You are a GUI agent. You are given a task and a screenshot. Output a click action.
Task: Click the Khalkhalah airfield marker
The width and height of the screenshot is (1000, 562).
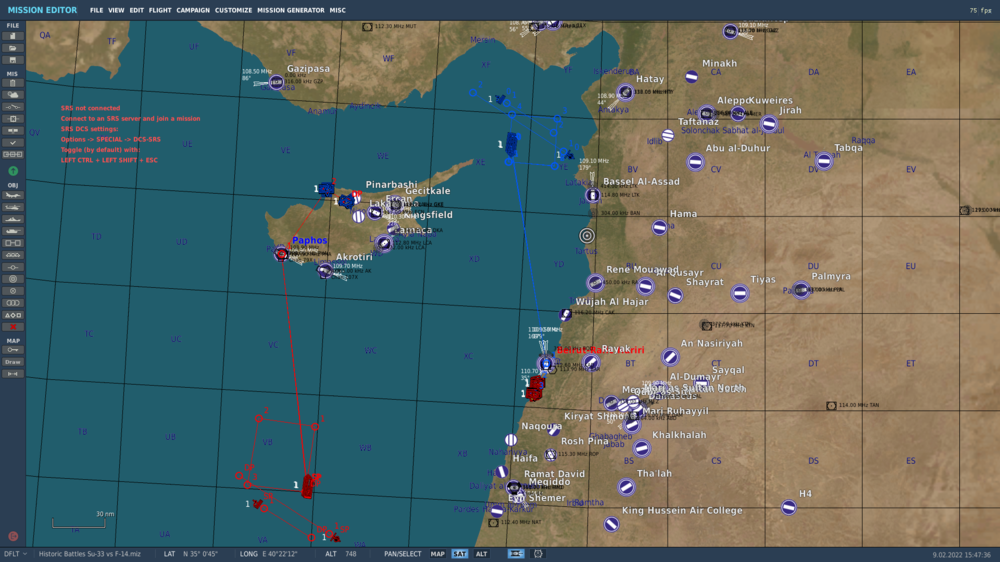pyautogui.click(x=642, y=448)
